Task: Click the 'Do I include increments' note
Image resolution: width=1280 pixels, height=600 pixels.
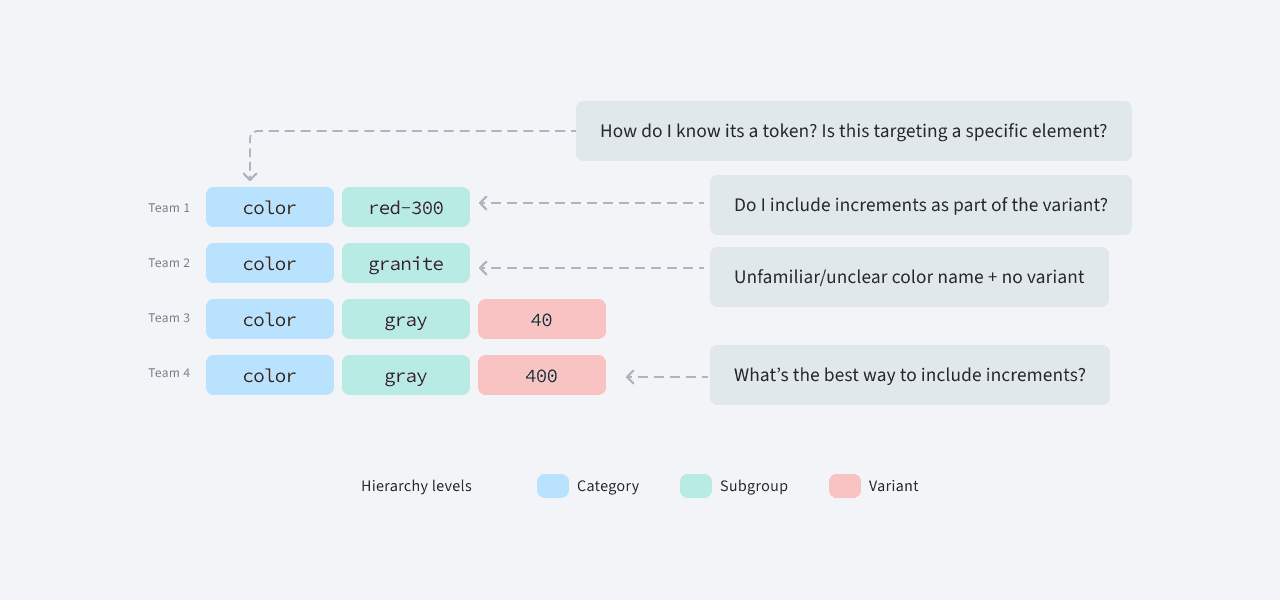Action: click(921, 205)
